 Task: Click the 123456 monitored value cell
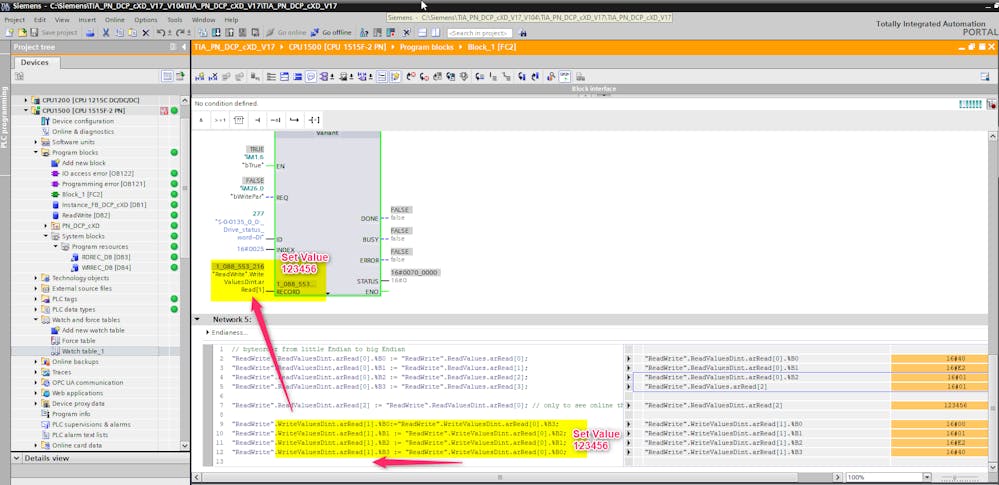point(938,405)
